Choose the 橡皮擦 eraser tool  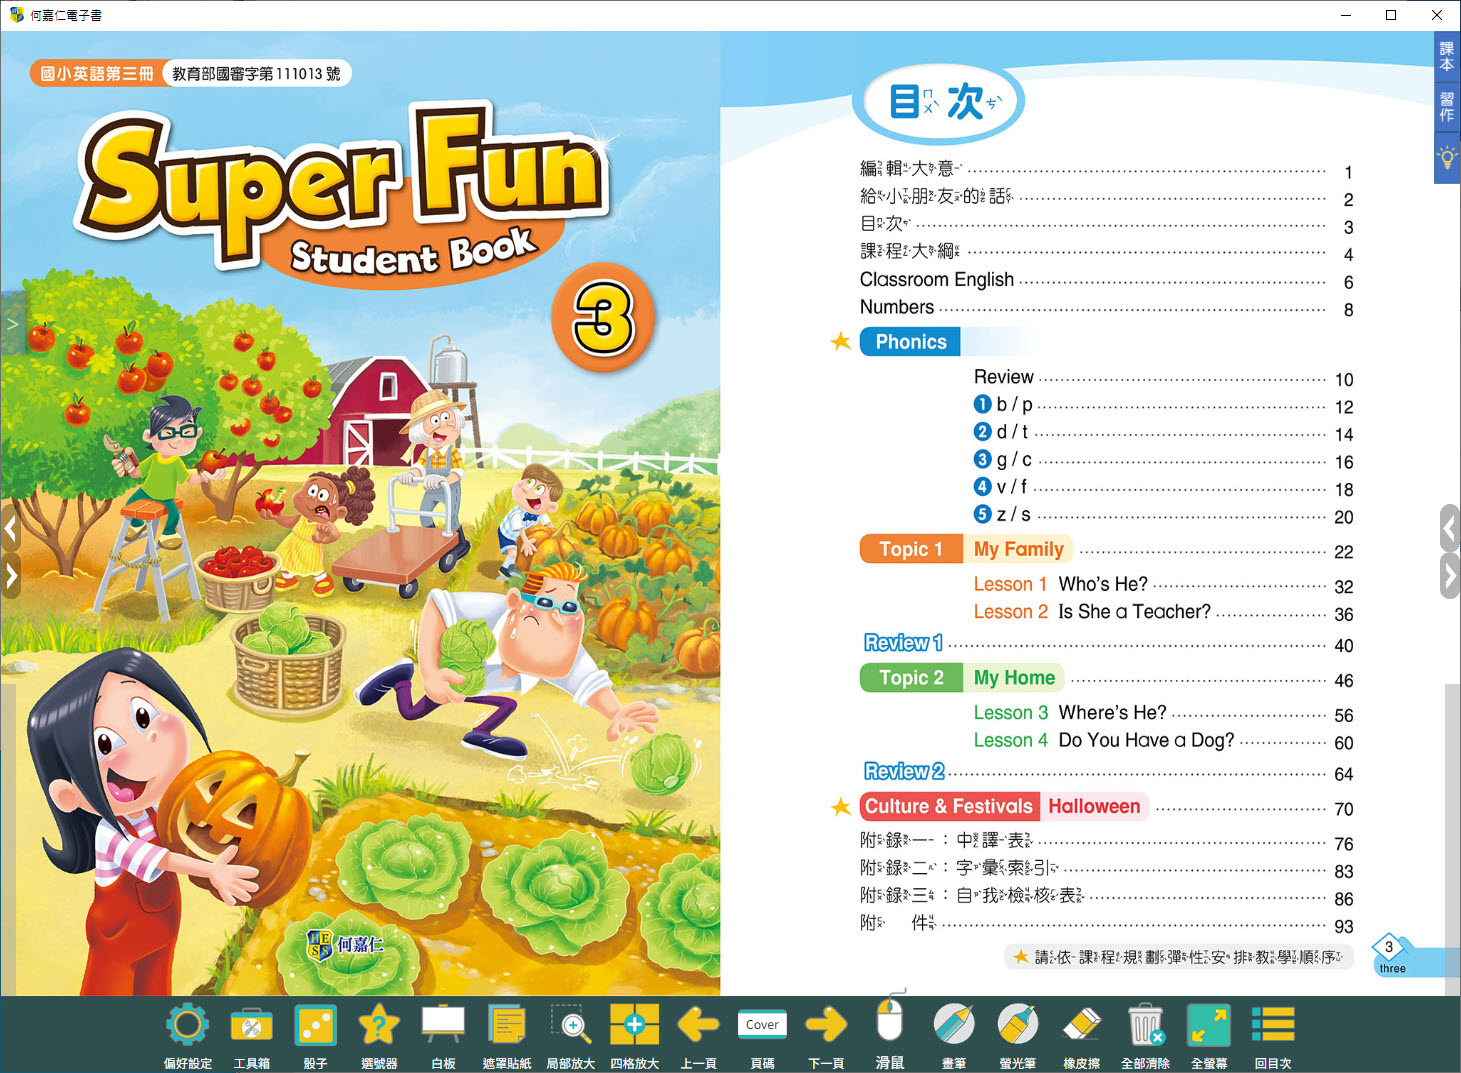pos(1081,1026)
